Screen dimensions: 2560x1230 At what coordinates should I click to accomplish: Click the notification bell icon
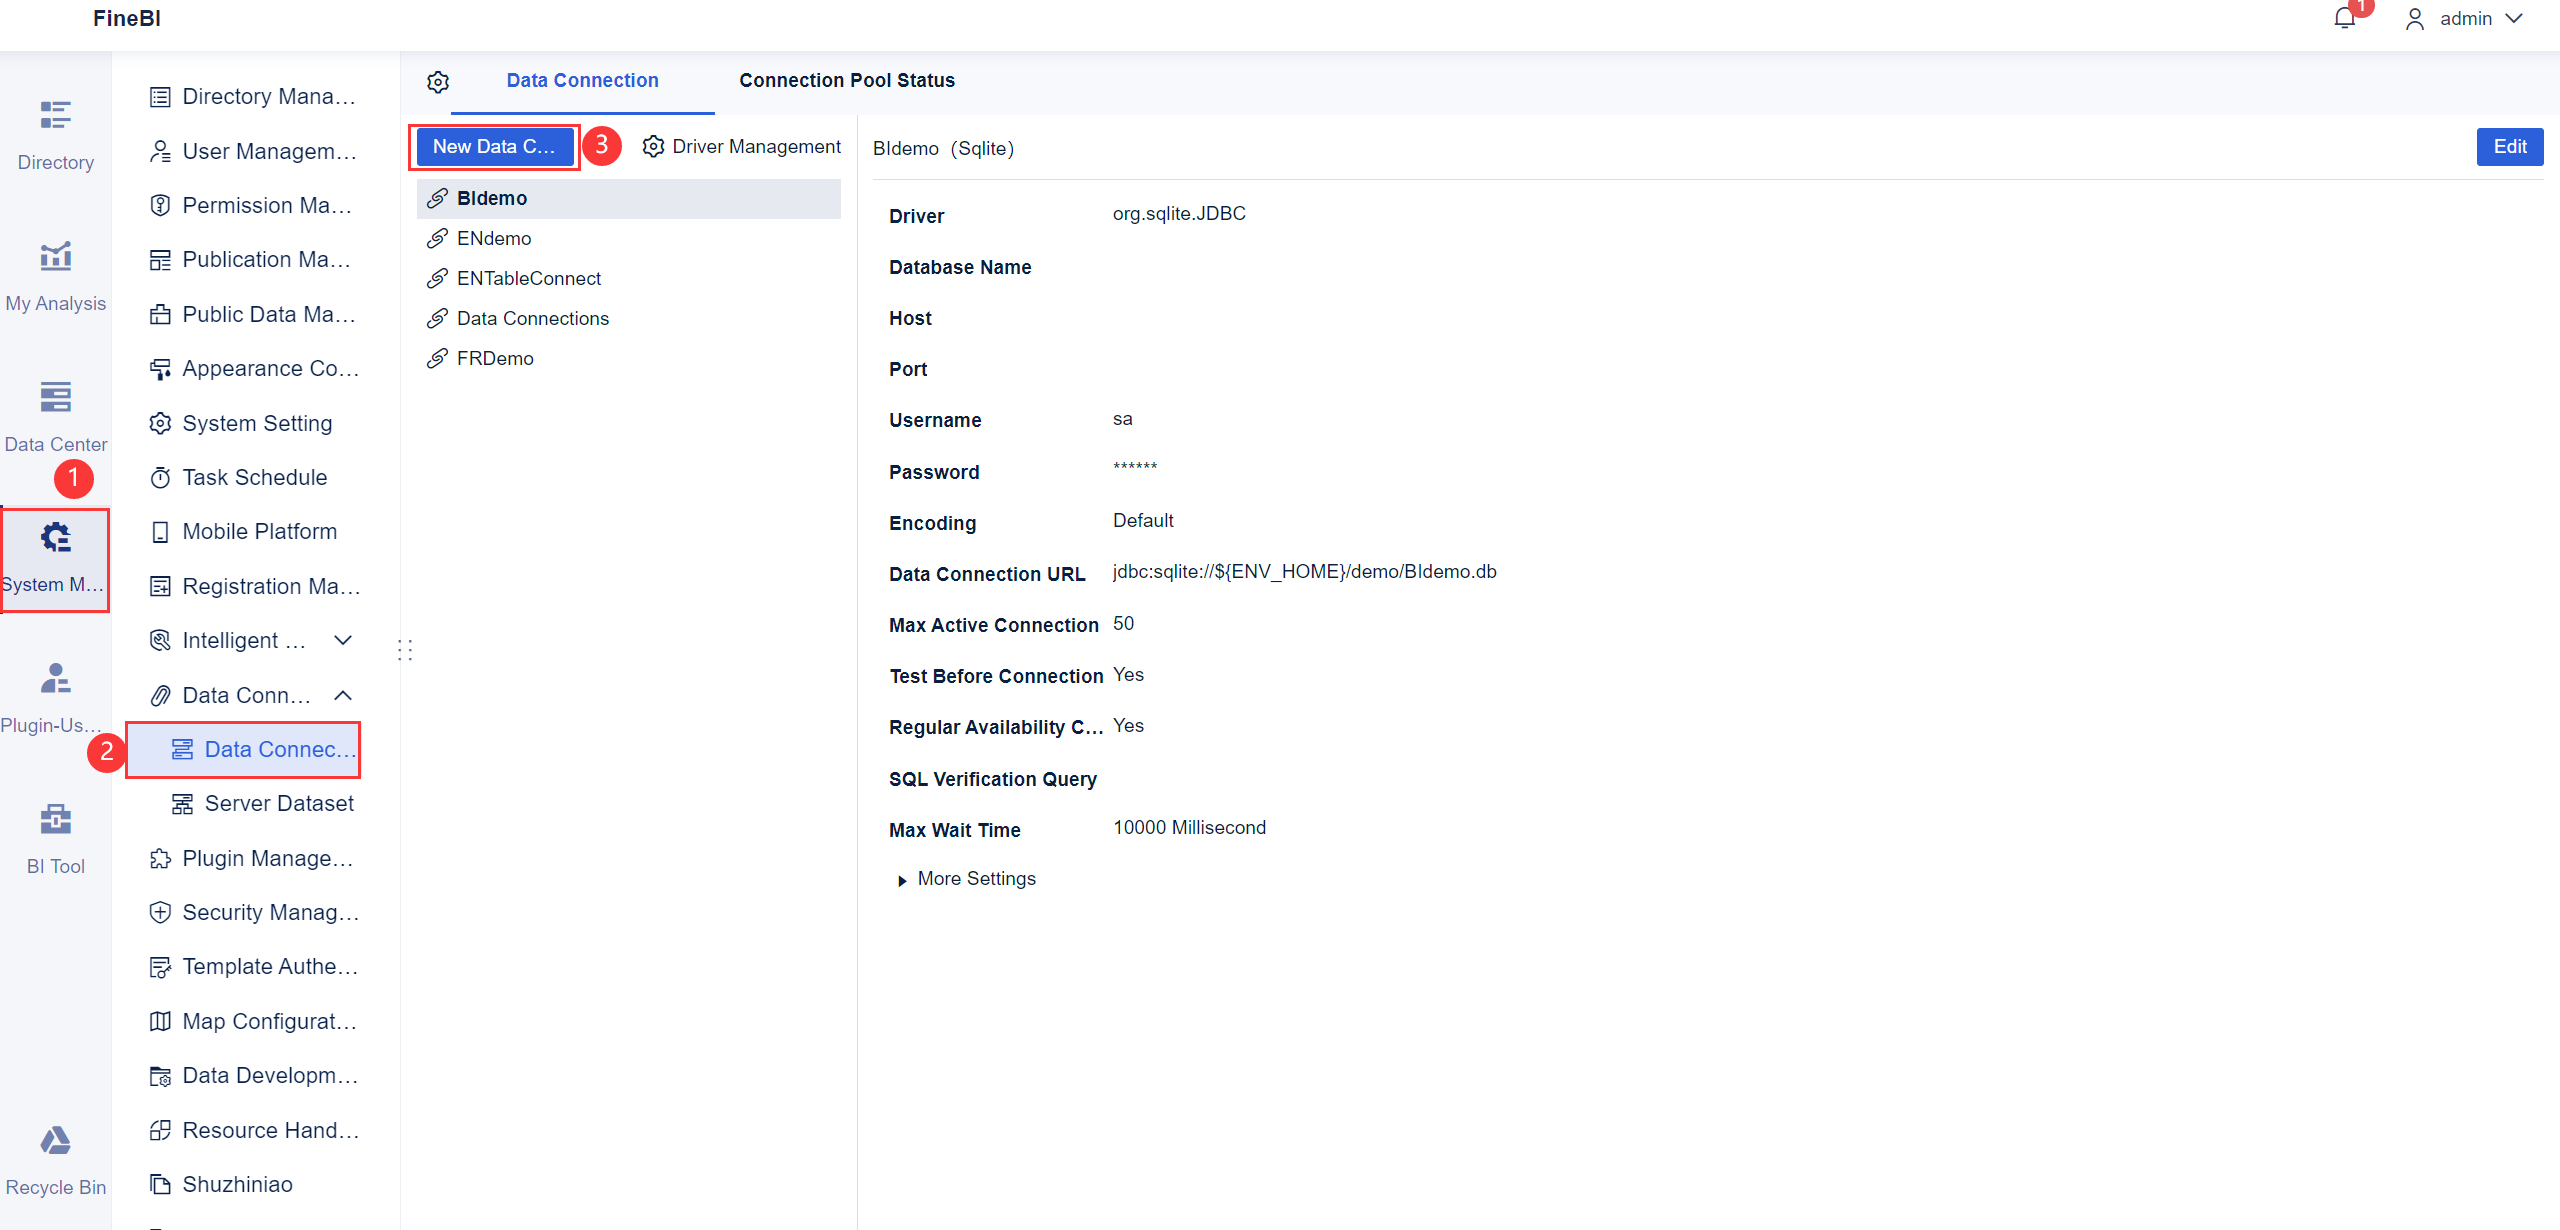2344,18
